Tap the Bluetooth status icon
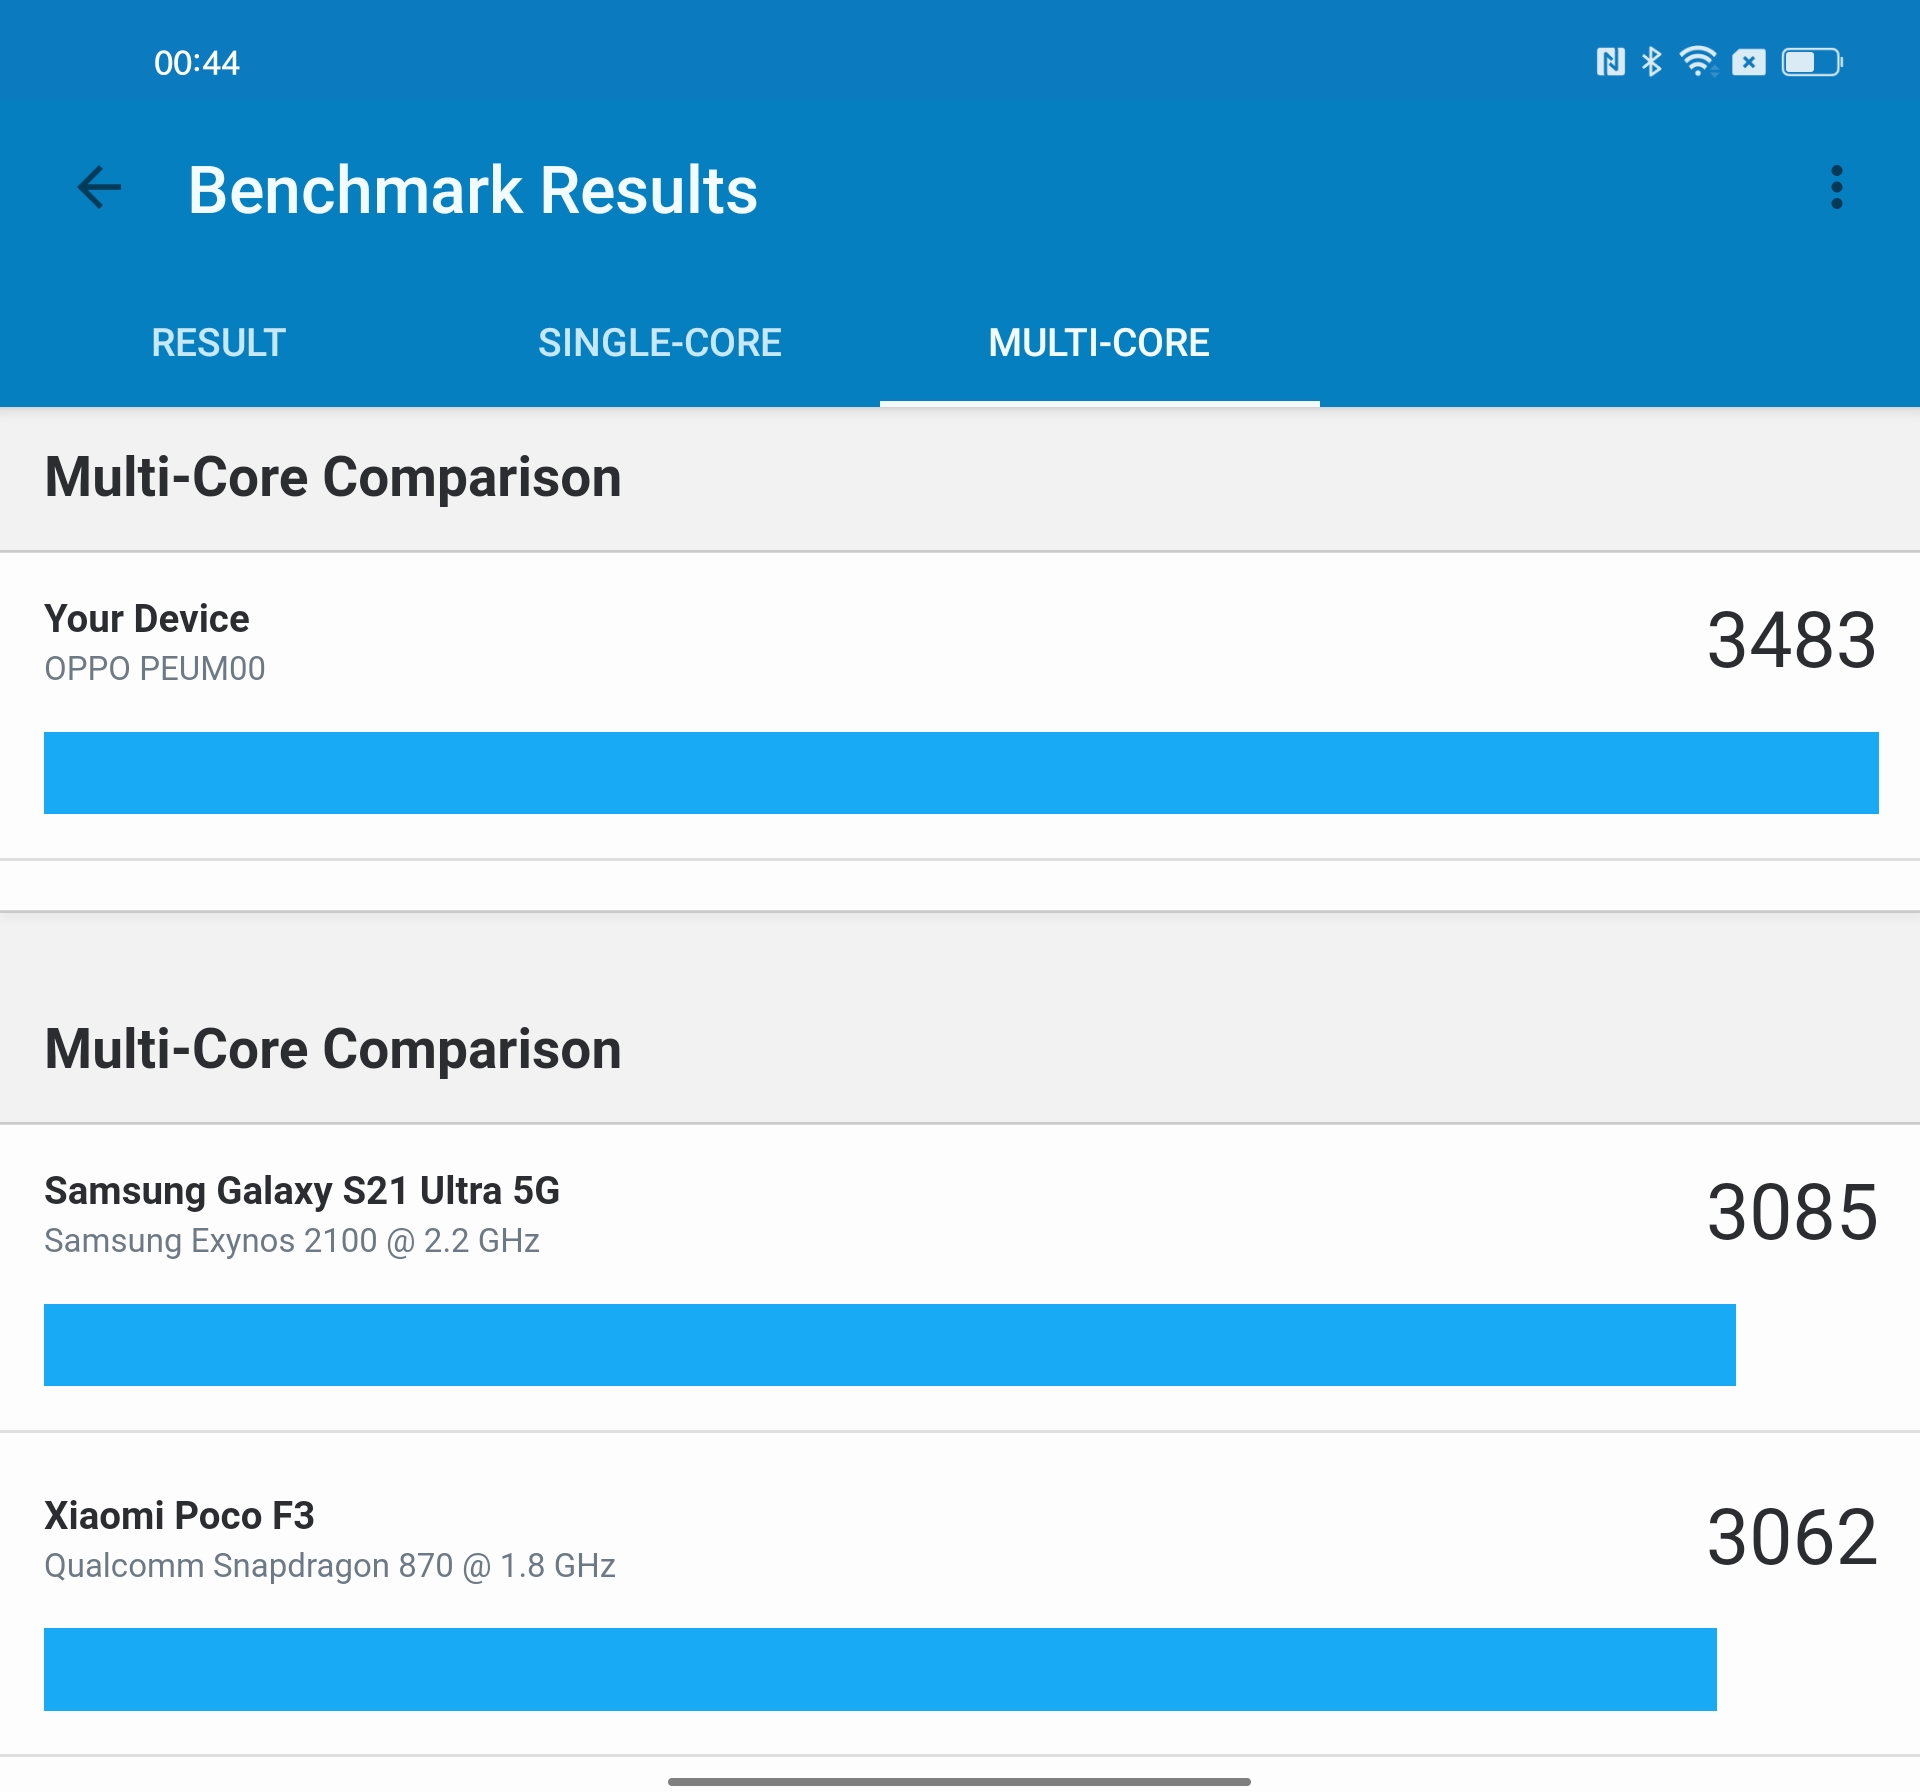The height and width of the screenshot is (1792, 1920). 1652,62
